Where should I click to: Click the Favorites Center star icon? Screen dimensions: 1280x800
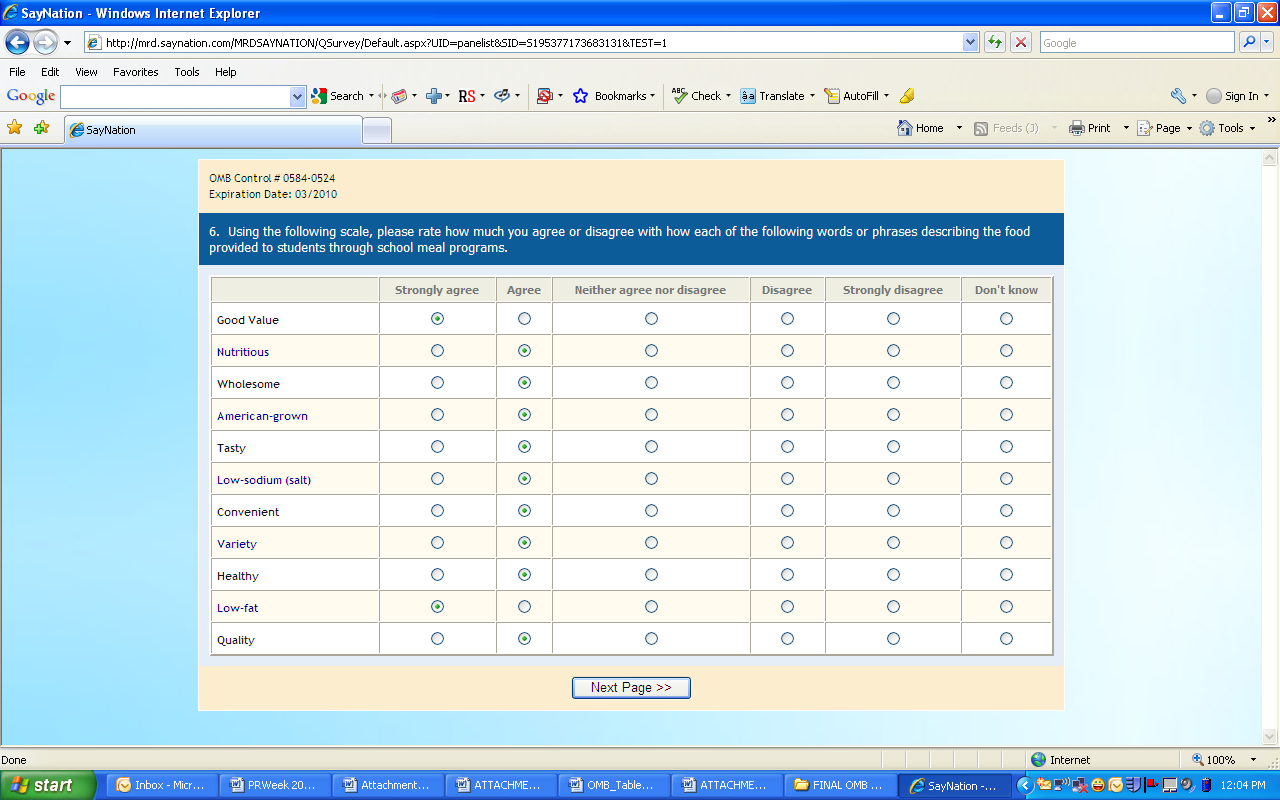(15, 128)
